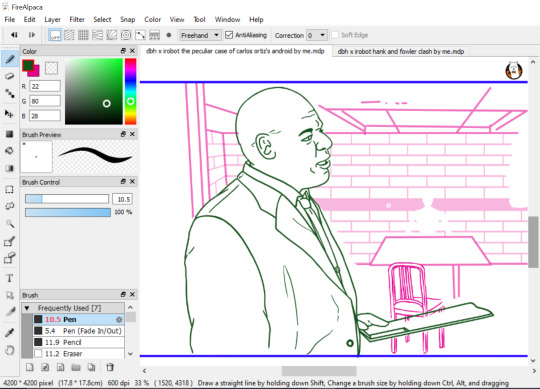
Task: Delete brush with trash icon
Action: [x=110, y=367]
